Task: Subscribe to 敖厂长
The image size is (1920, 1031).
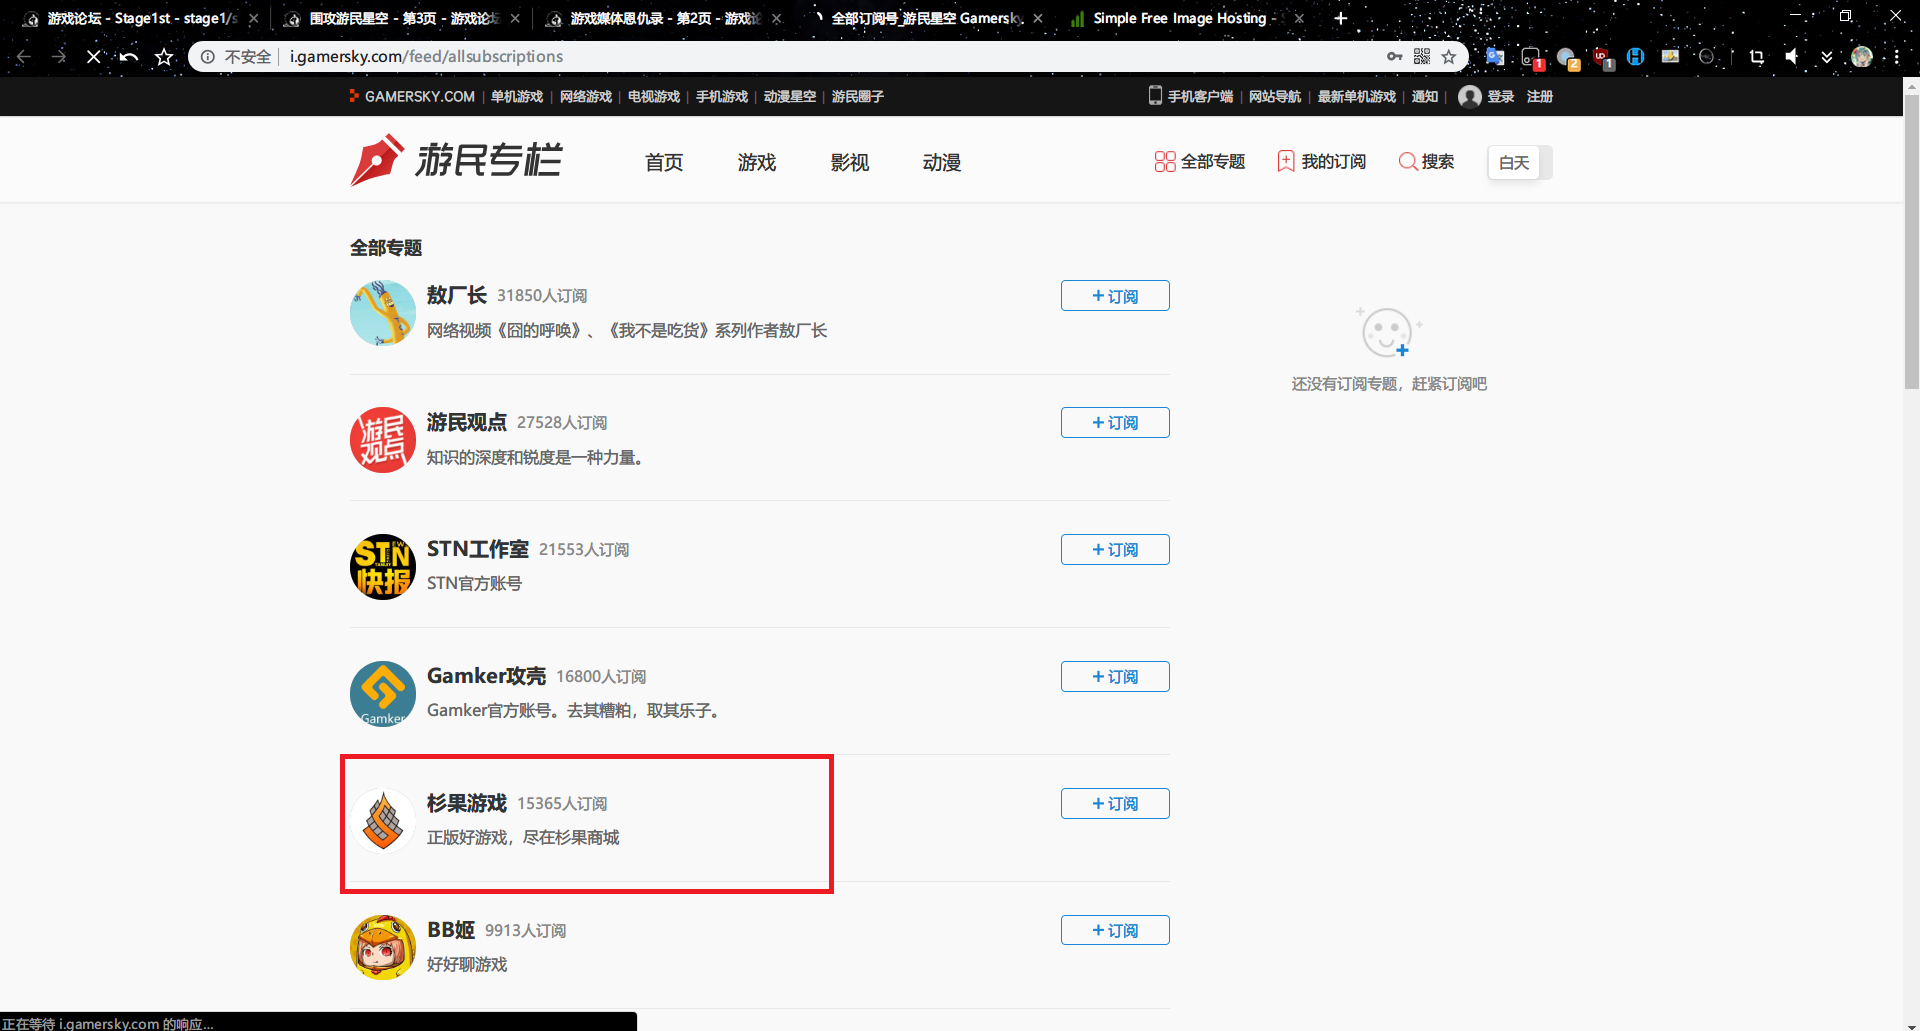Action: (1115, 296)
